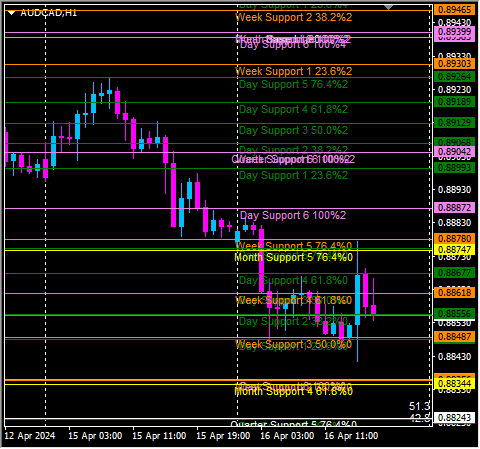Click the green 0.88556 price tag
The image size is (480, 449).
(x=454, y=314)
